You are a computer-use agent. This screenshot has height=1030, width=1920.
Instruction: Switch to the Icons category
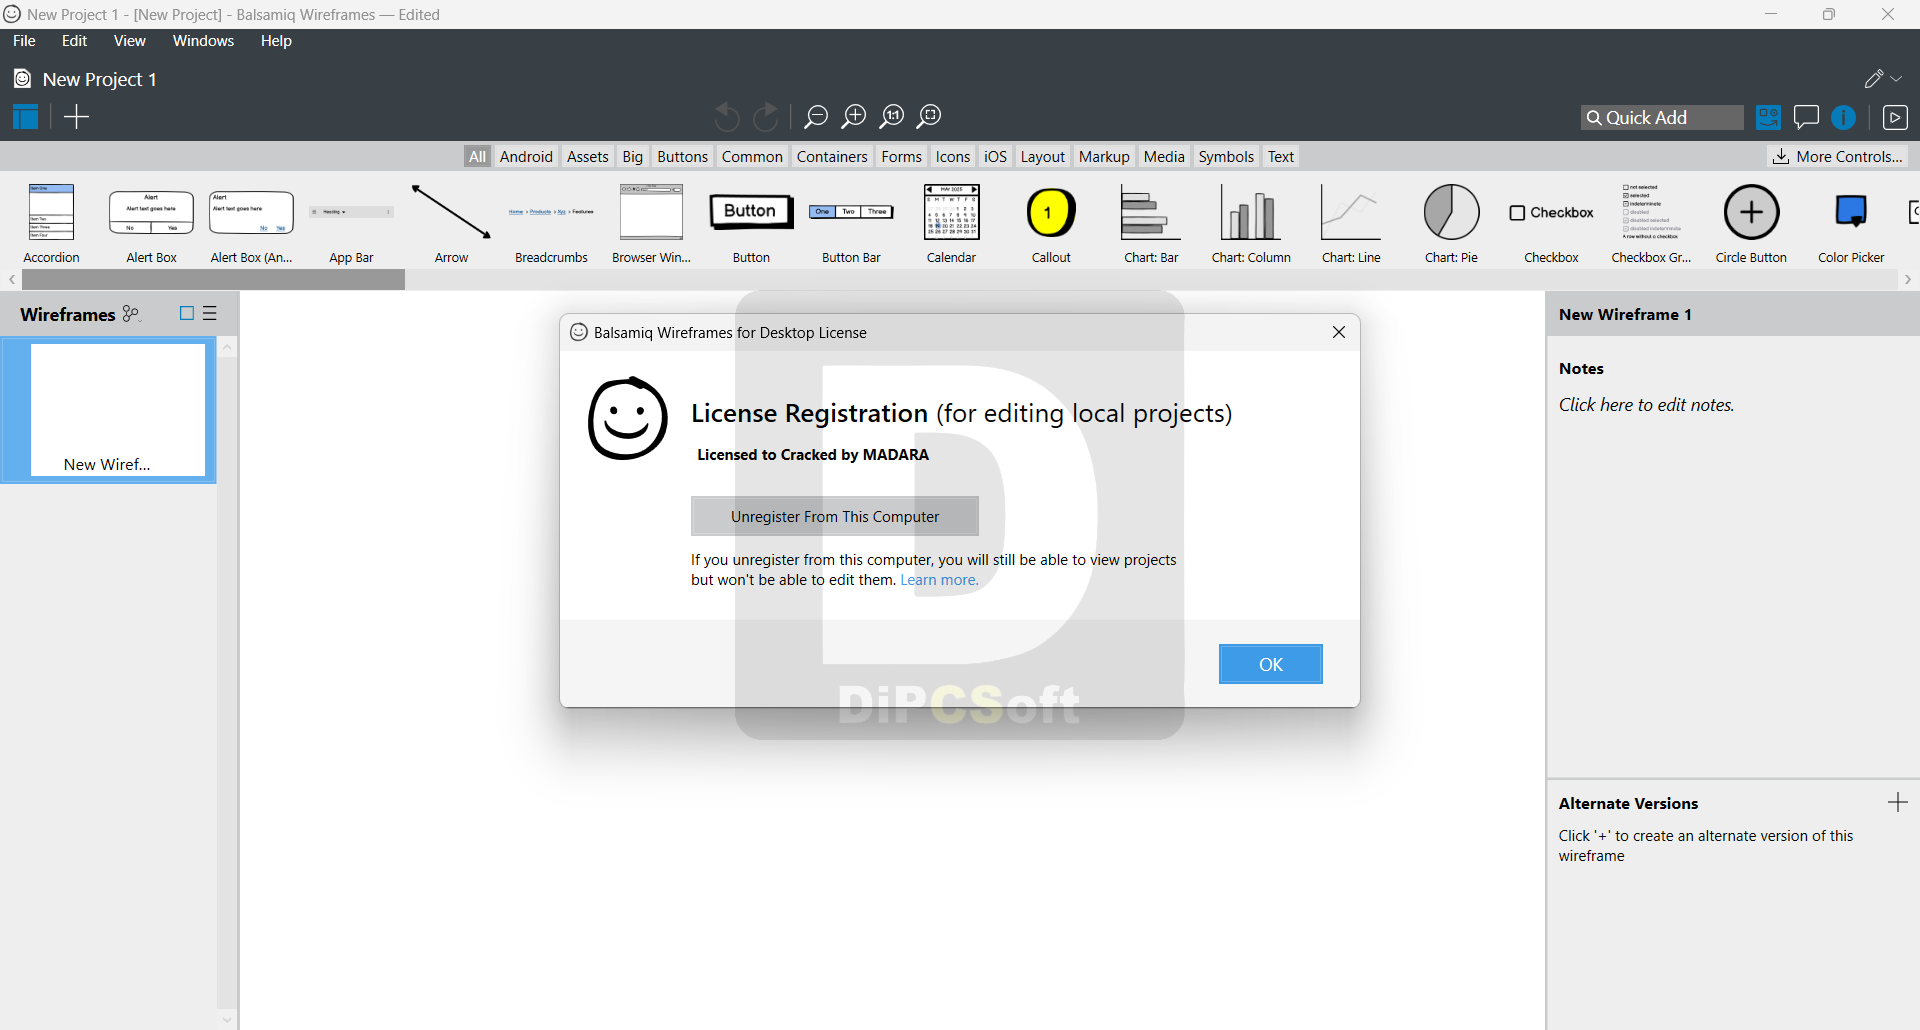(x=953, y=156)
